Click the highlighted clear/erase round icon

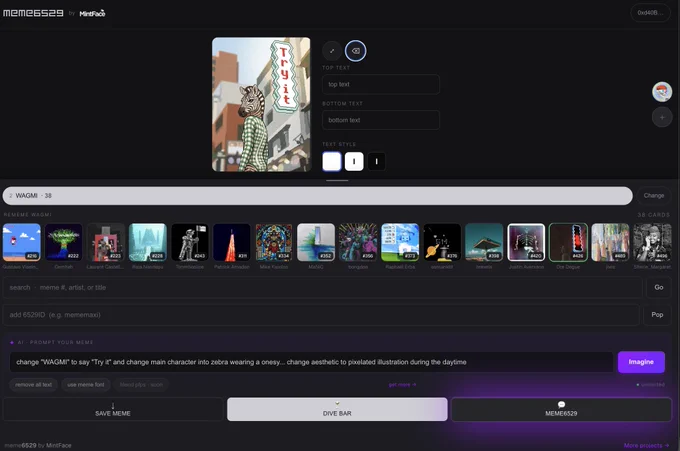356,51
